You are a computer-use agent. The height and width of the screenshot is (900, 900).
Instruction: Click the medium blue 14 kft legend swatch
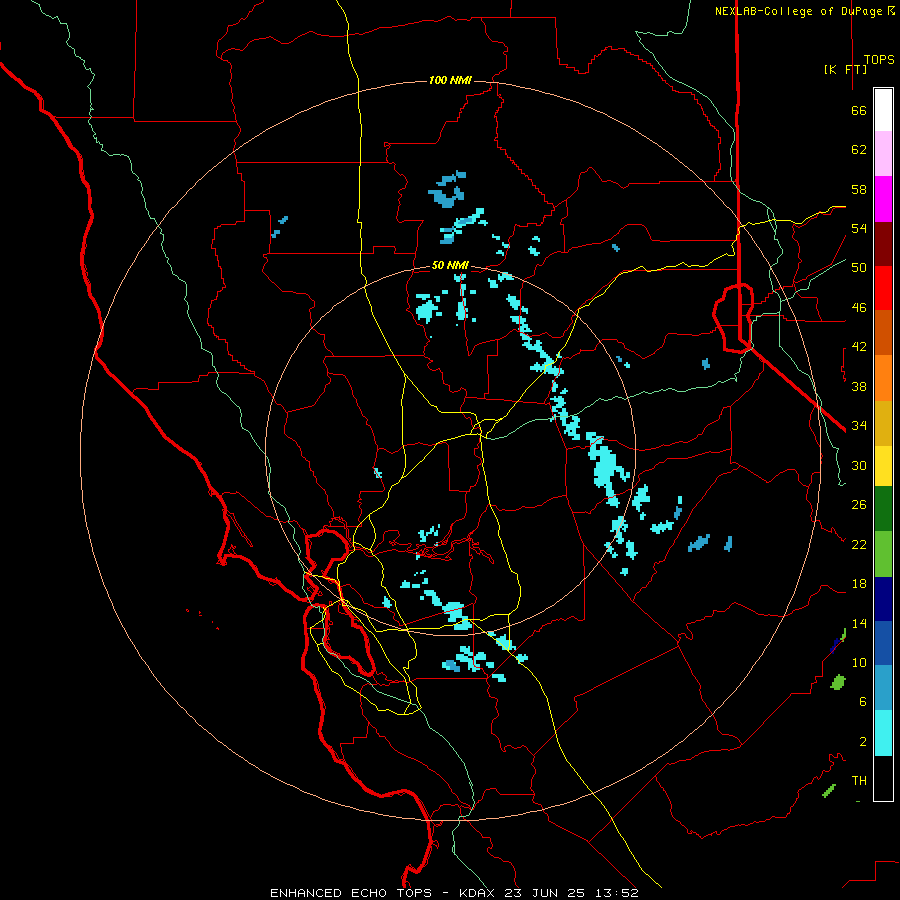(883, 643)
